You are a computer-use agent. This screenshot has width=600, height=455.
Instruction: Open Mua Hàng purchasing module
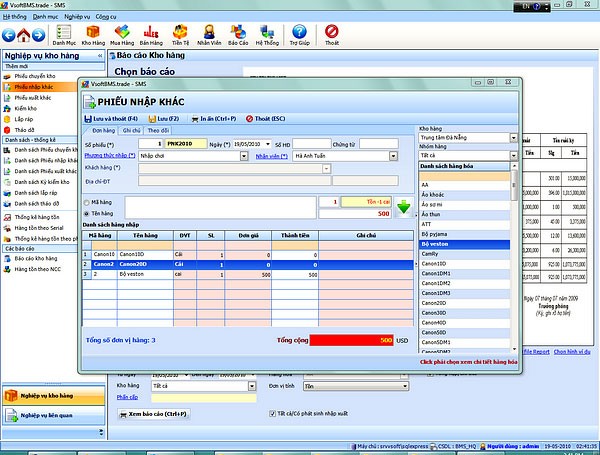pyautogui.click(x=122, y=37)
